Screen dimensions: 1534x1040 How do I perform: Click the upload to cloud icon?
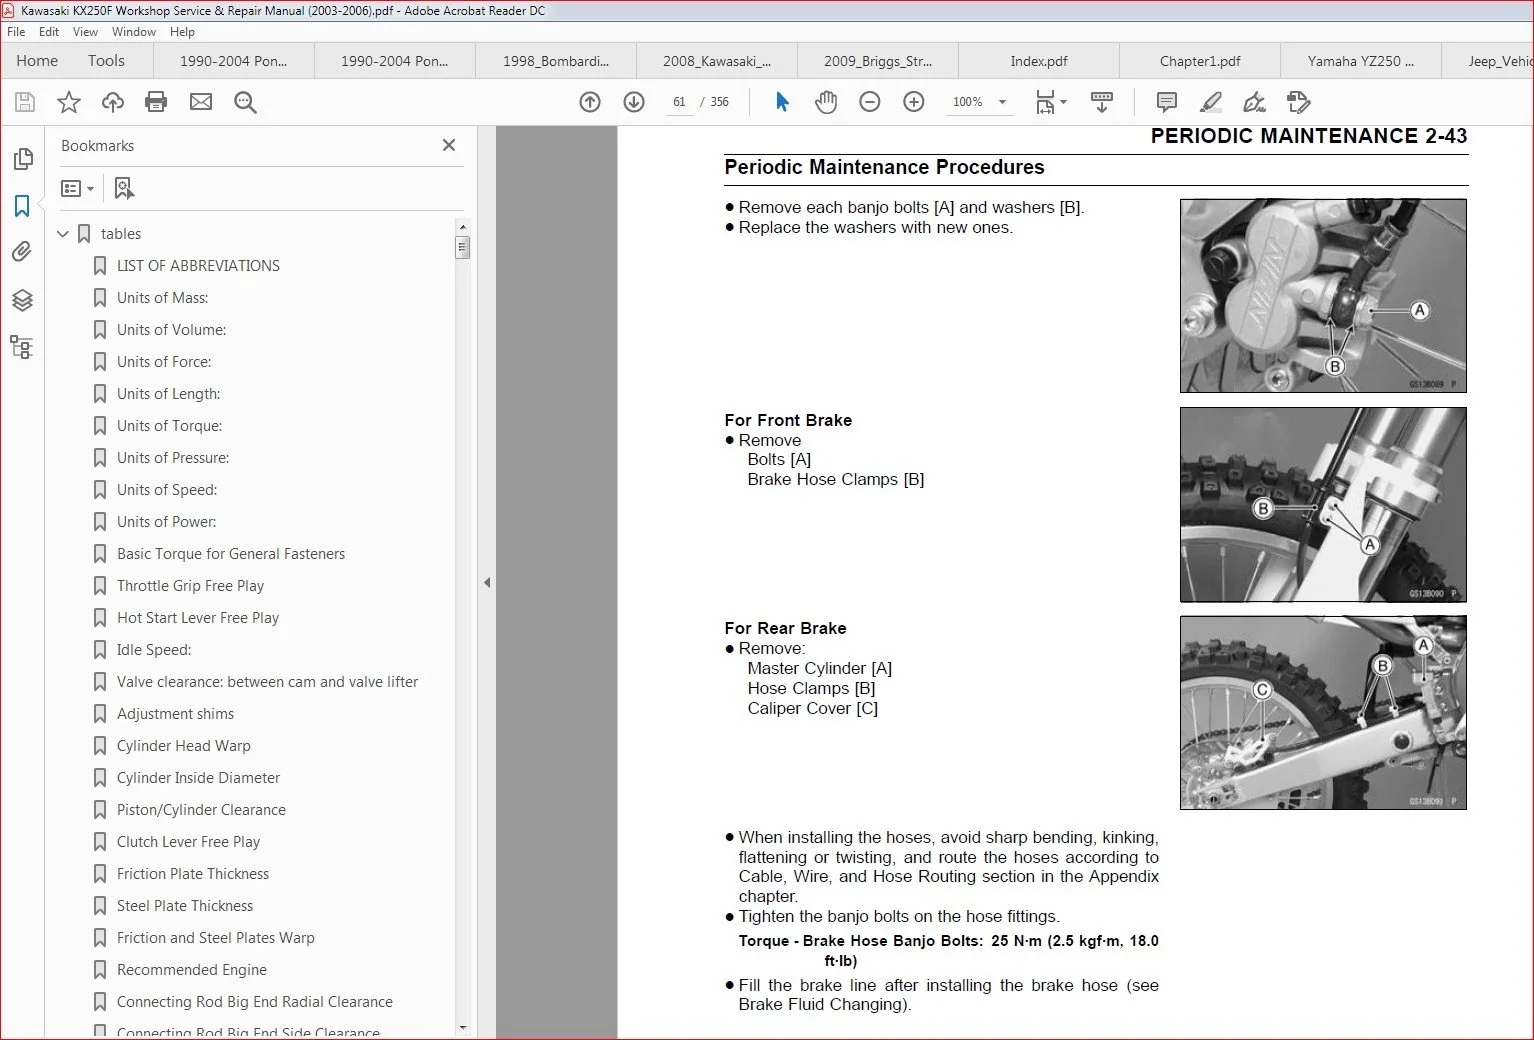[x=113, y=102]
